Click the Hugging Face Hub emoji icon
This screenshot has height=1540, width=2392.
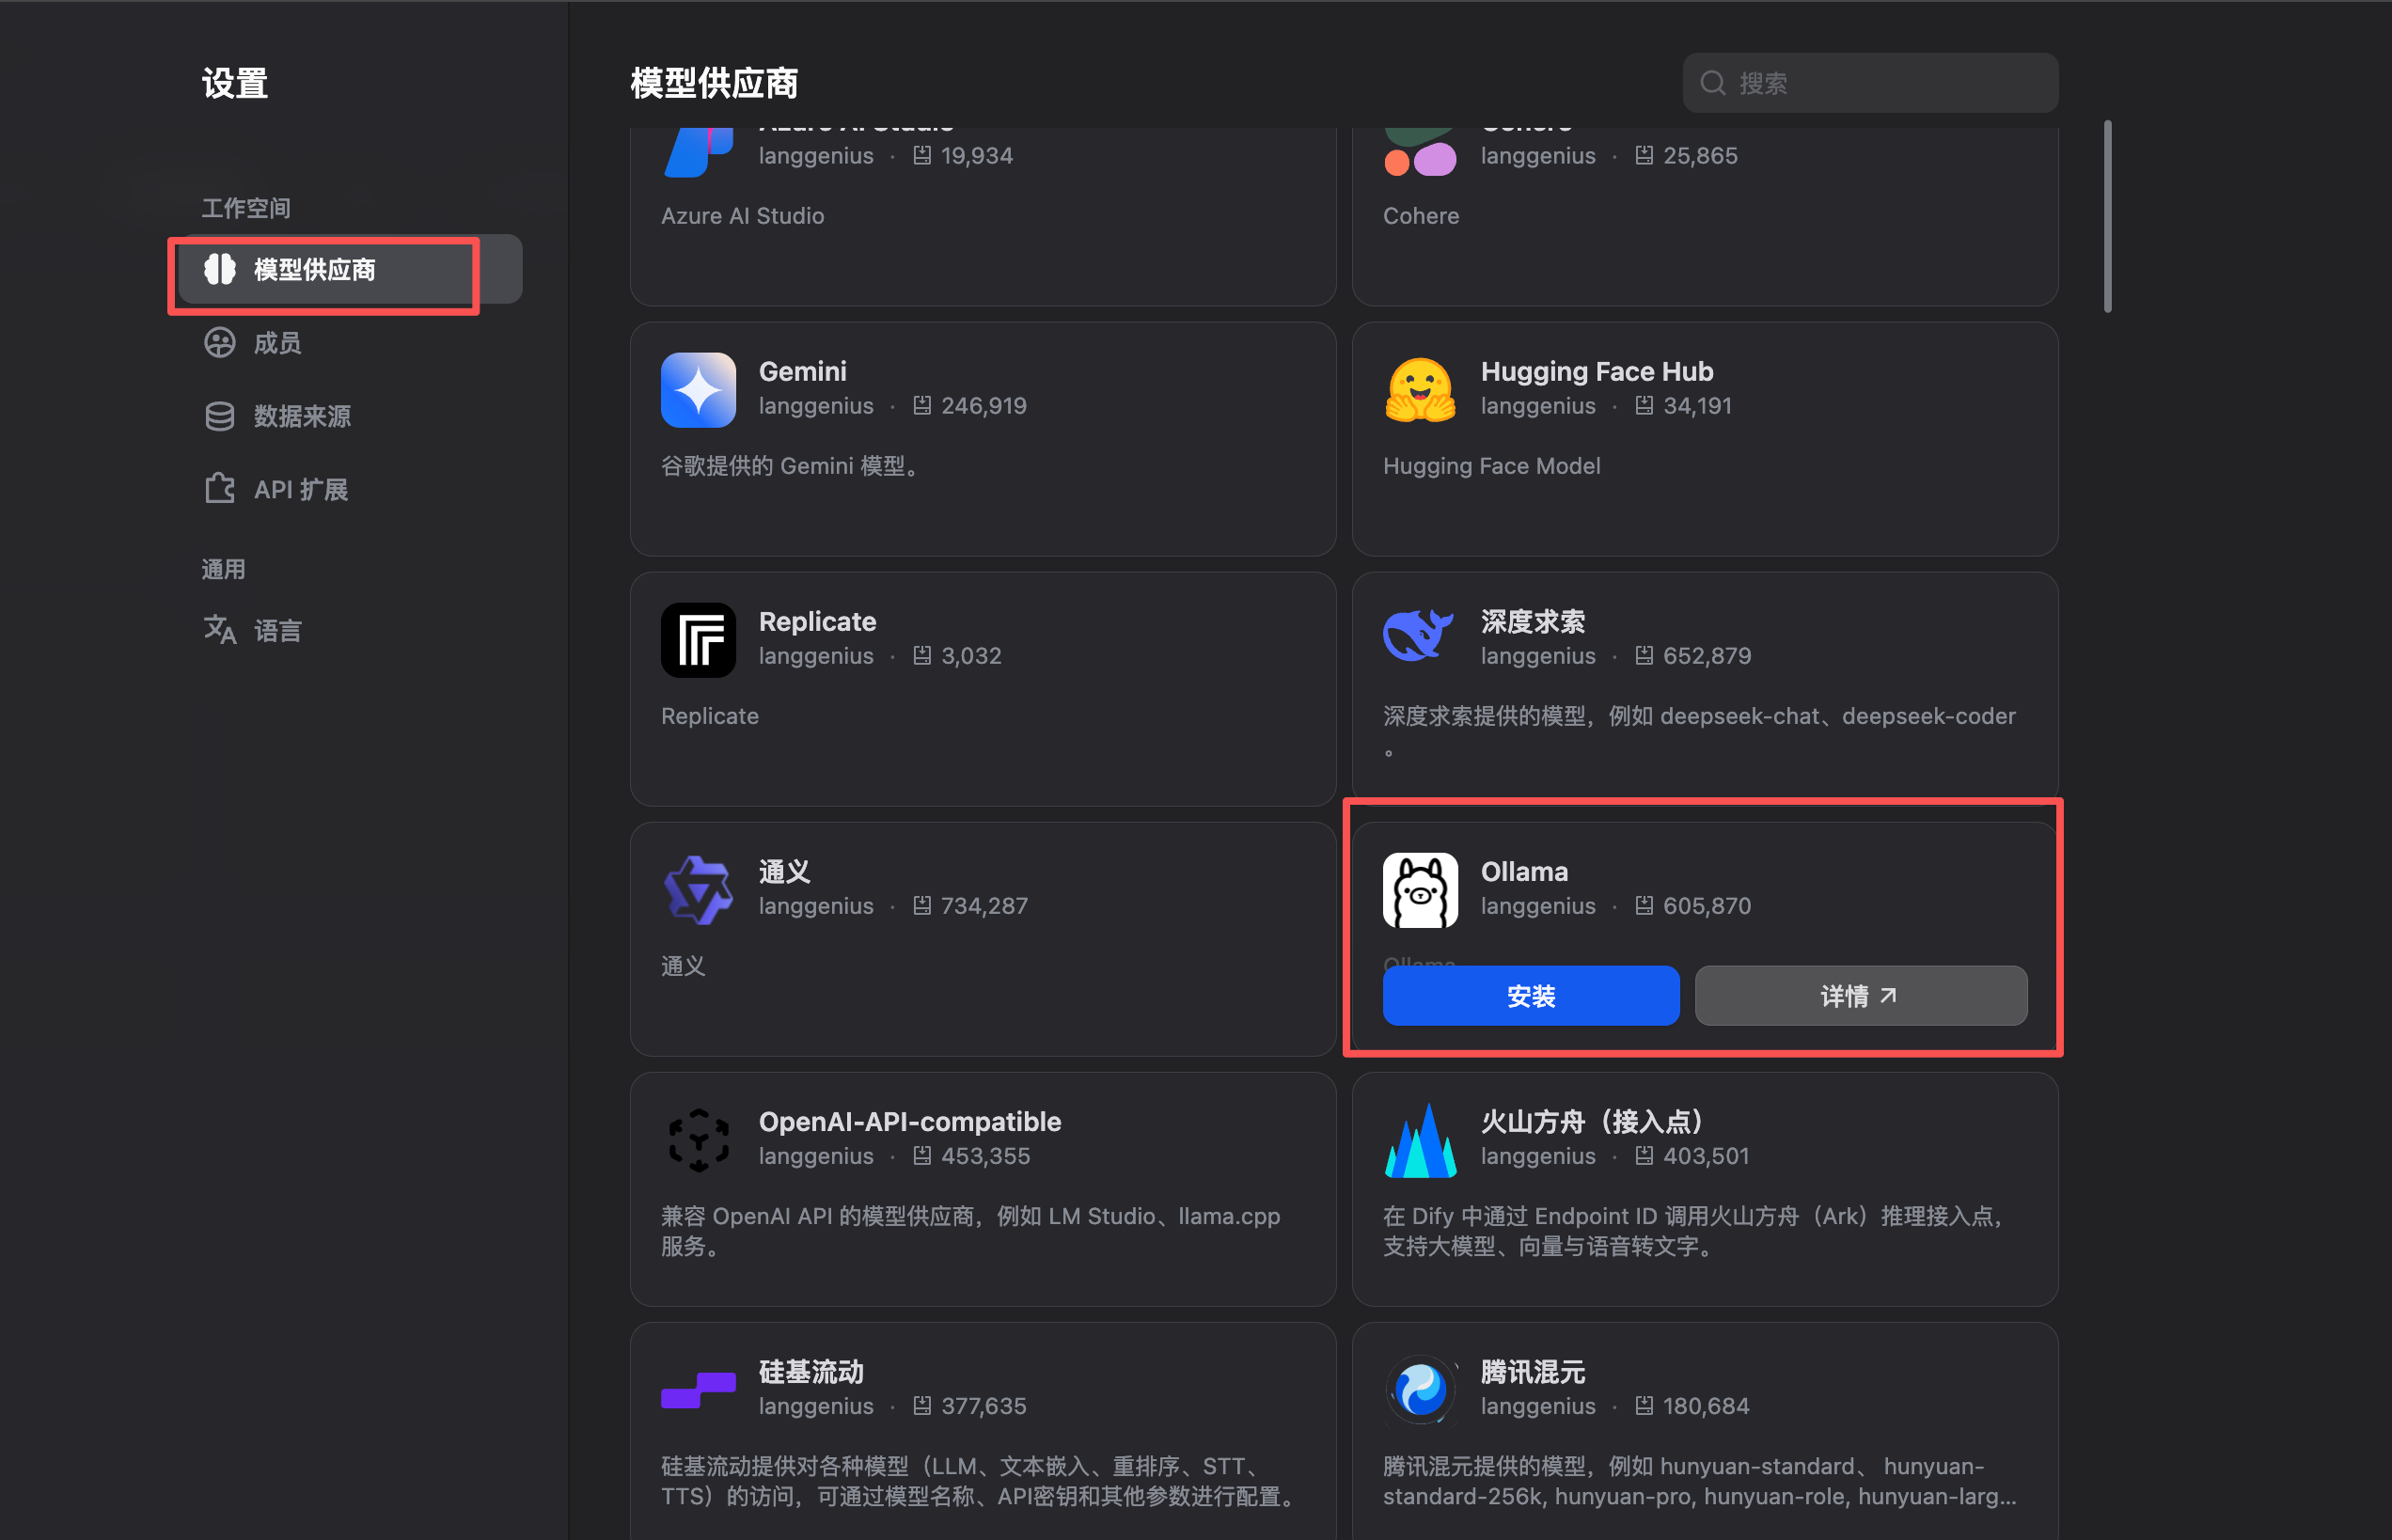click(x=1420, y=390)
